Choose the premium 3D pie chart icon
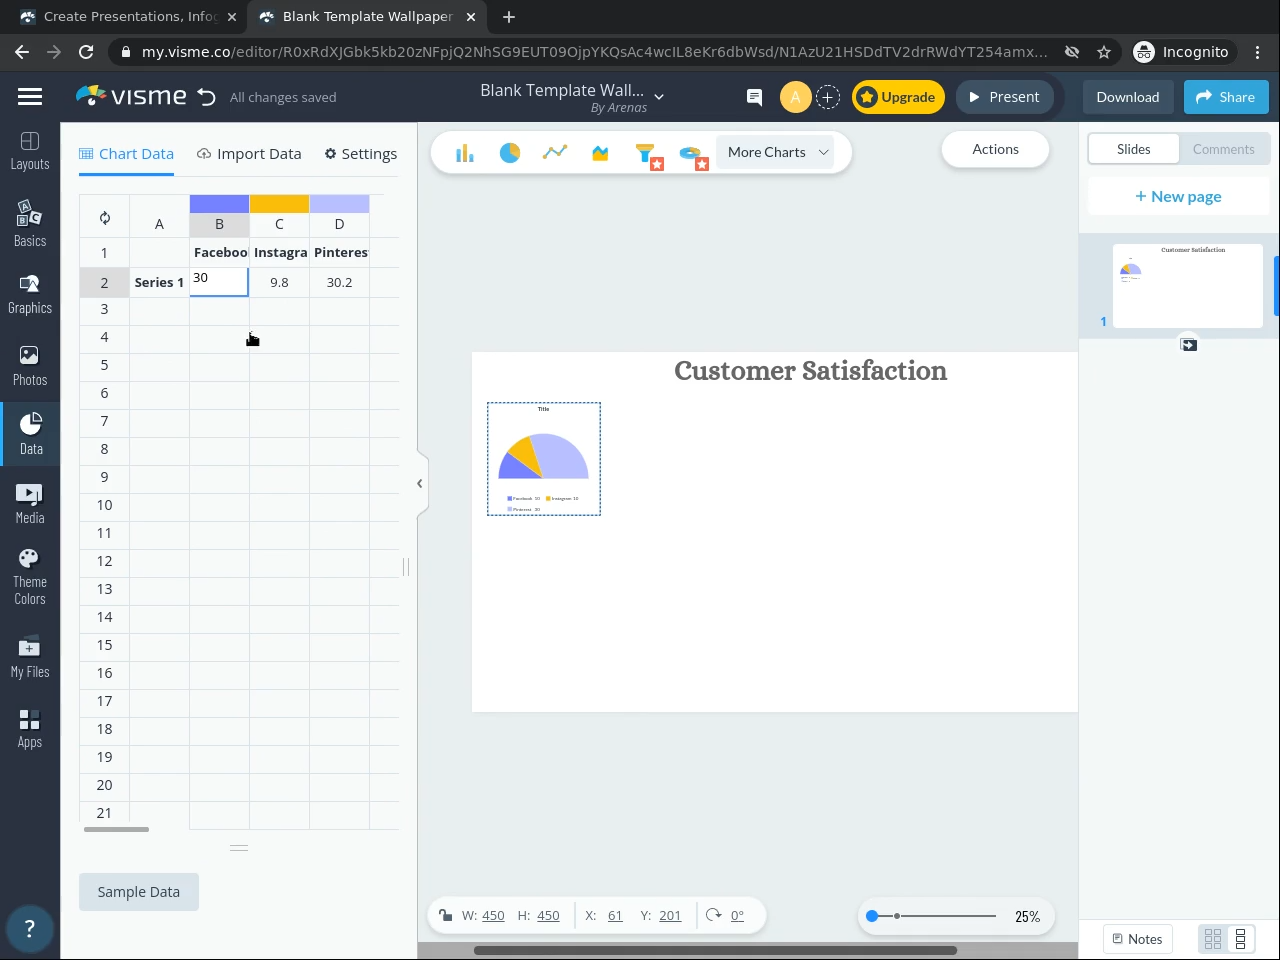This screenshot has height=960, width=1280. pos(693,155)
